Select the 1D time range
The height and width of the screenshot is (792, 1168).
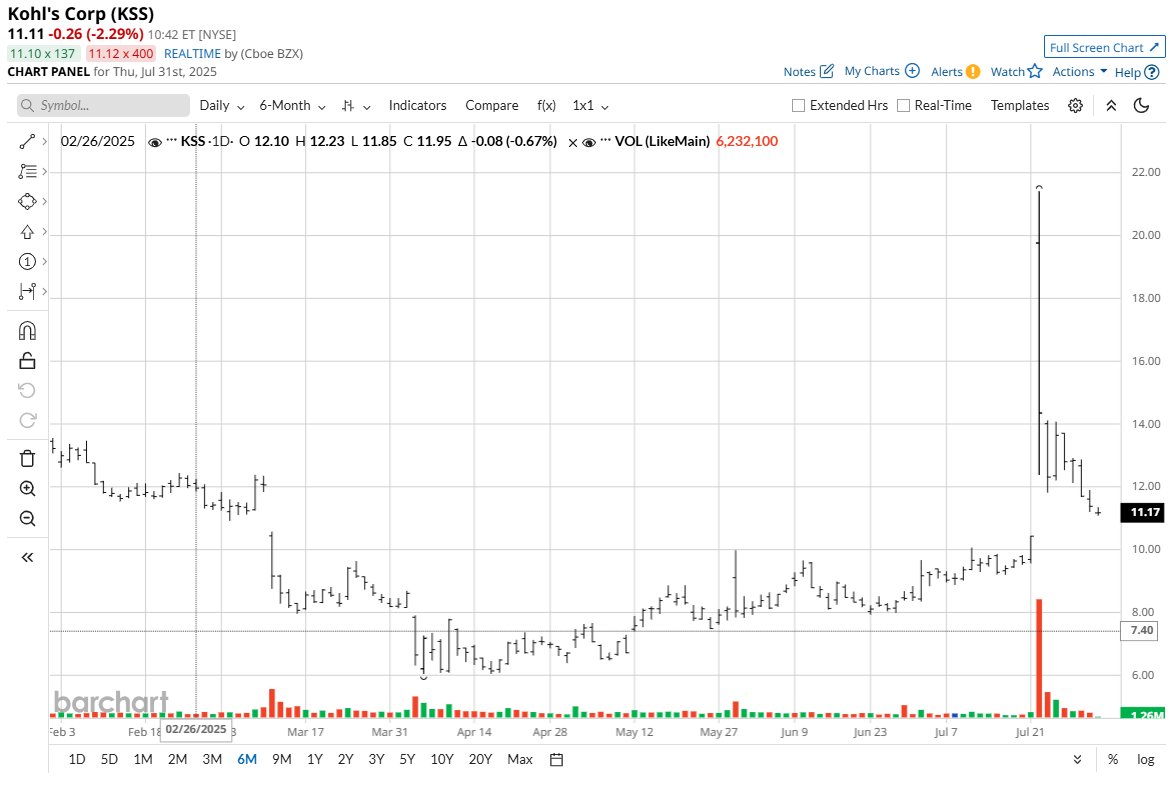tap(77, 760)
